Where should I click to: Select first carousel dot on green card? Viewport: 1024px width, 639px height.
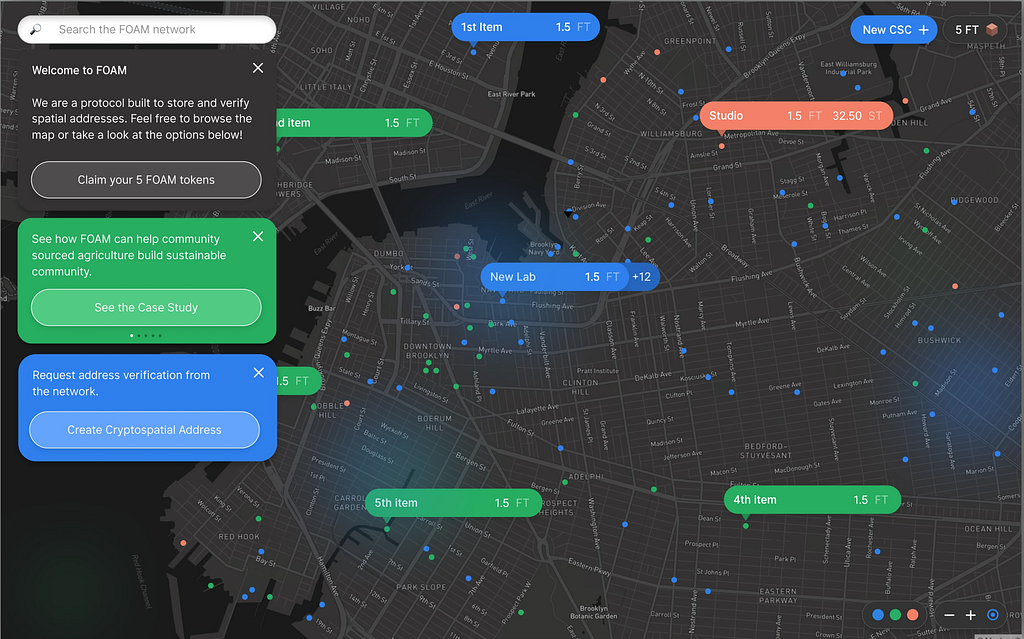(x=131, y=336)
